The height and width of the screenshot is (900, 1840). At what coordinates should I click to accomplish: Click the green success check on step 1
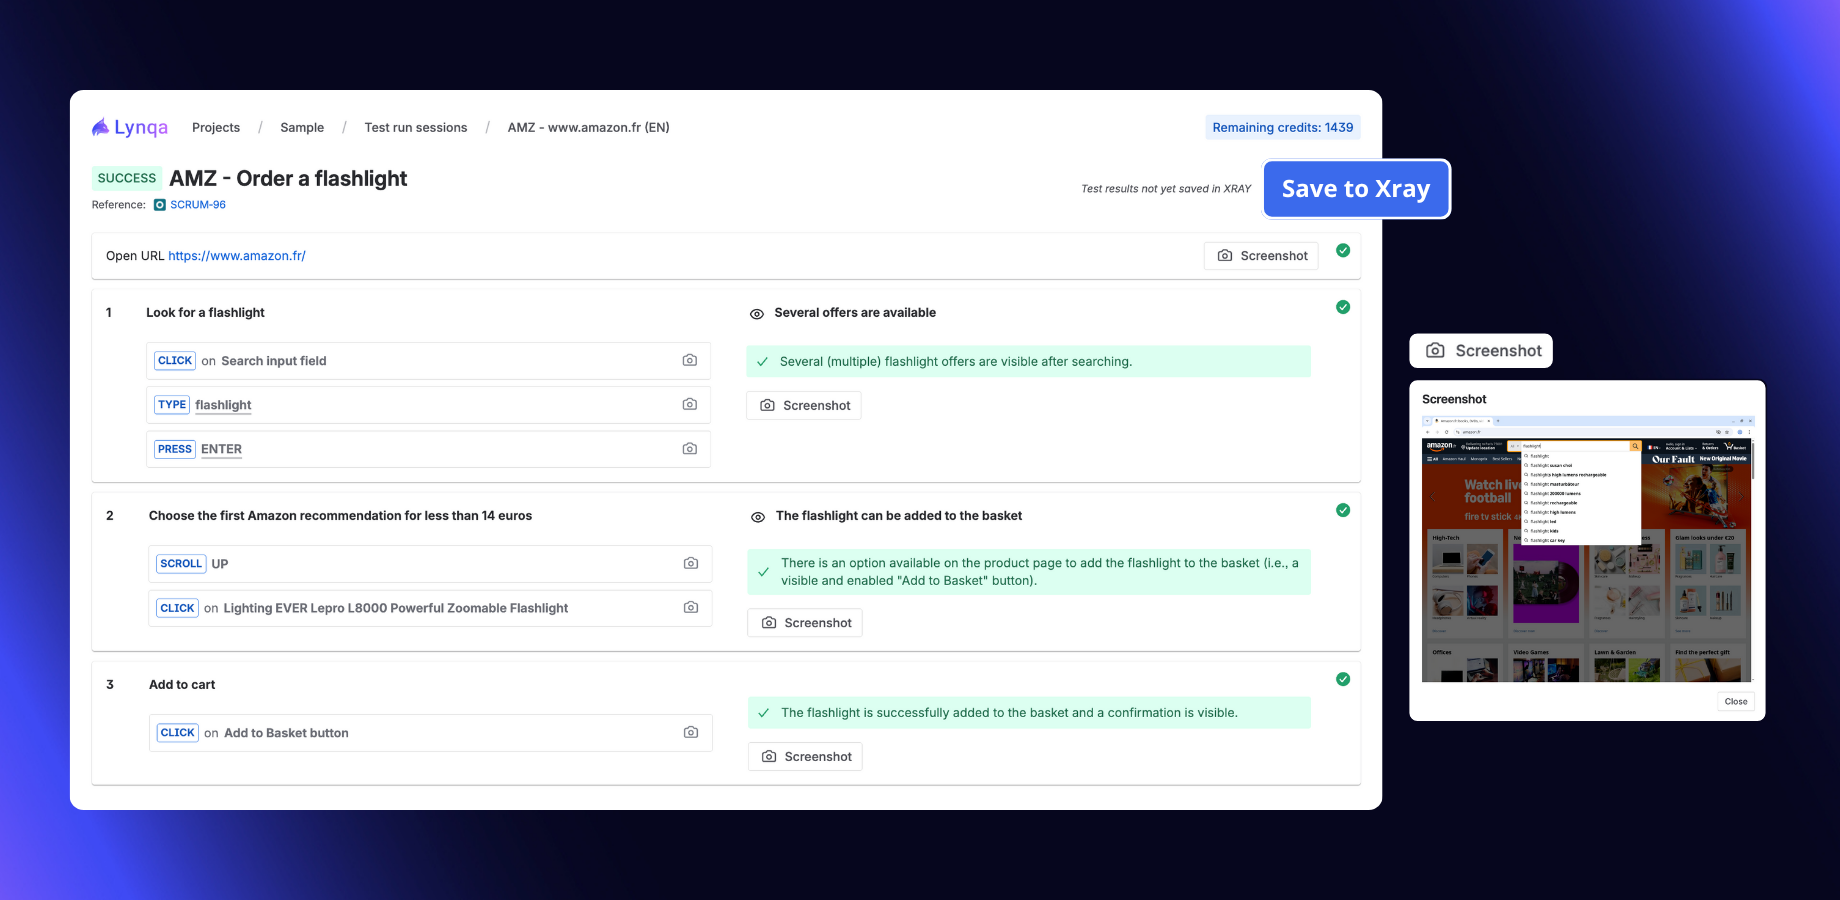(1343, 307)
